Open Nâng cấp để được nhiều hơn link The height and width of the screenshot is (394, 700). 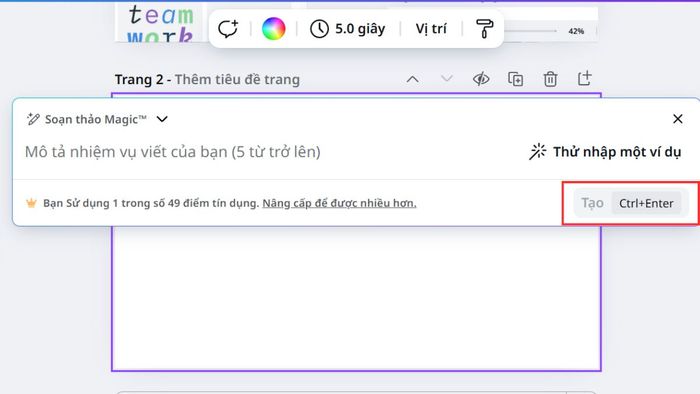click(x=339, y=203)
